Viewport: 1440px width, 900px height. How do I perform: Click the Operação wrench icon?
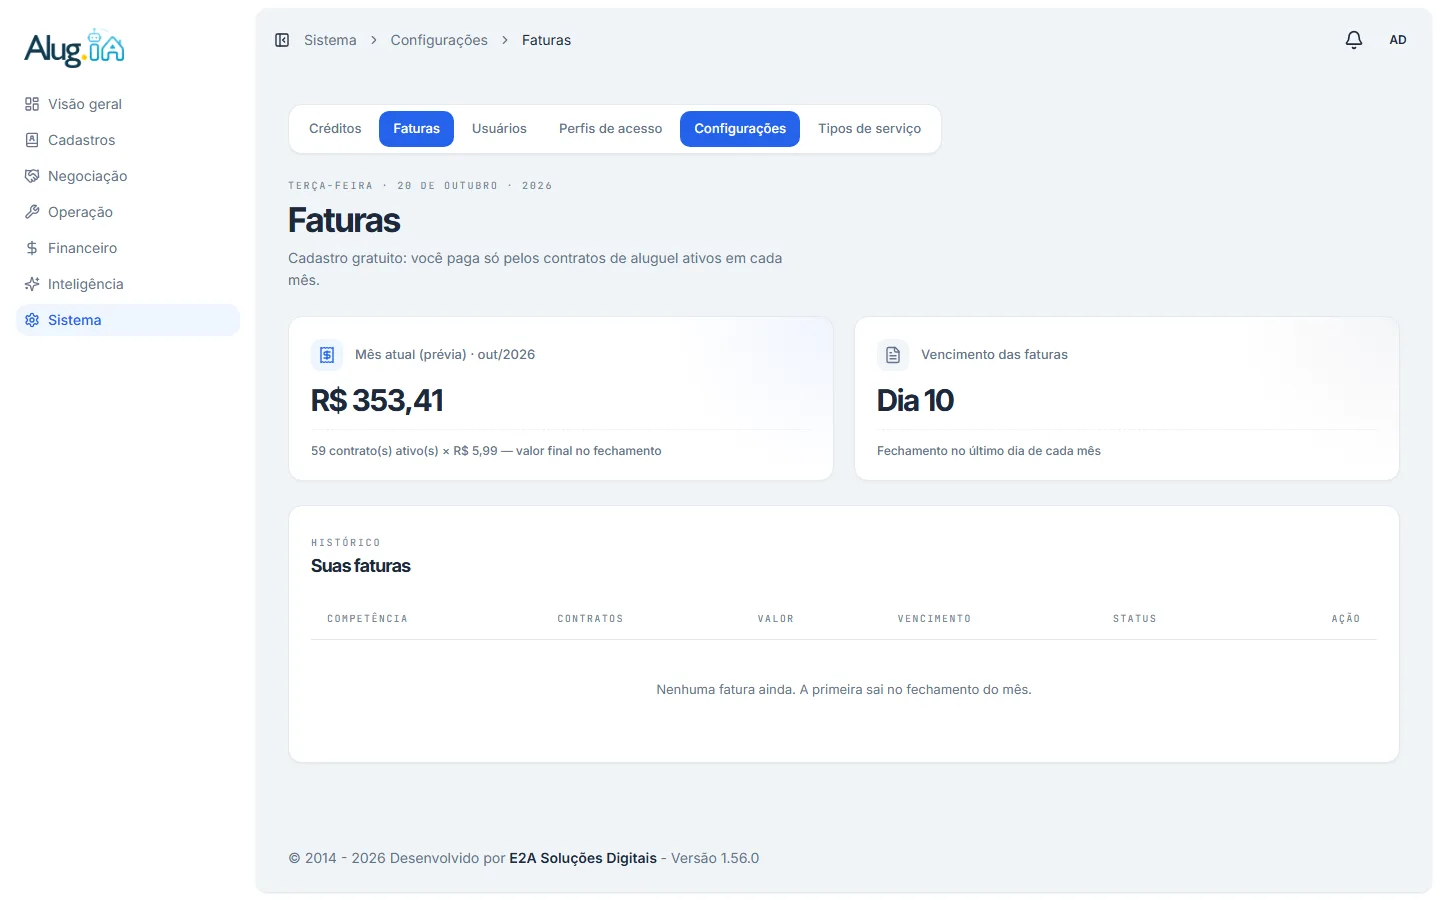tap(32, 212)
